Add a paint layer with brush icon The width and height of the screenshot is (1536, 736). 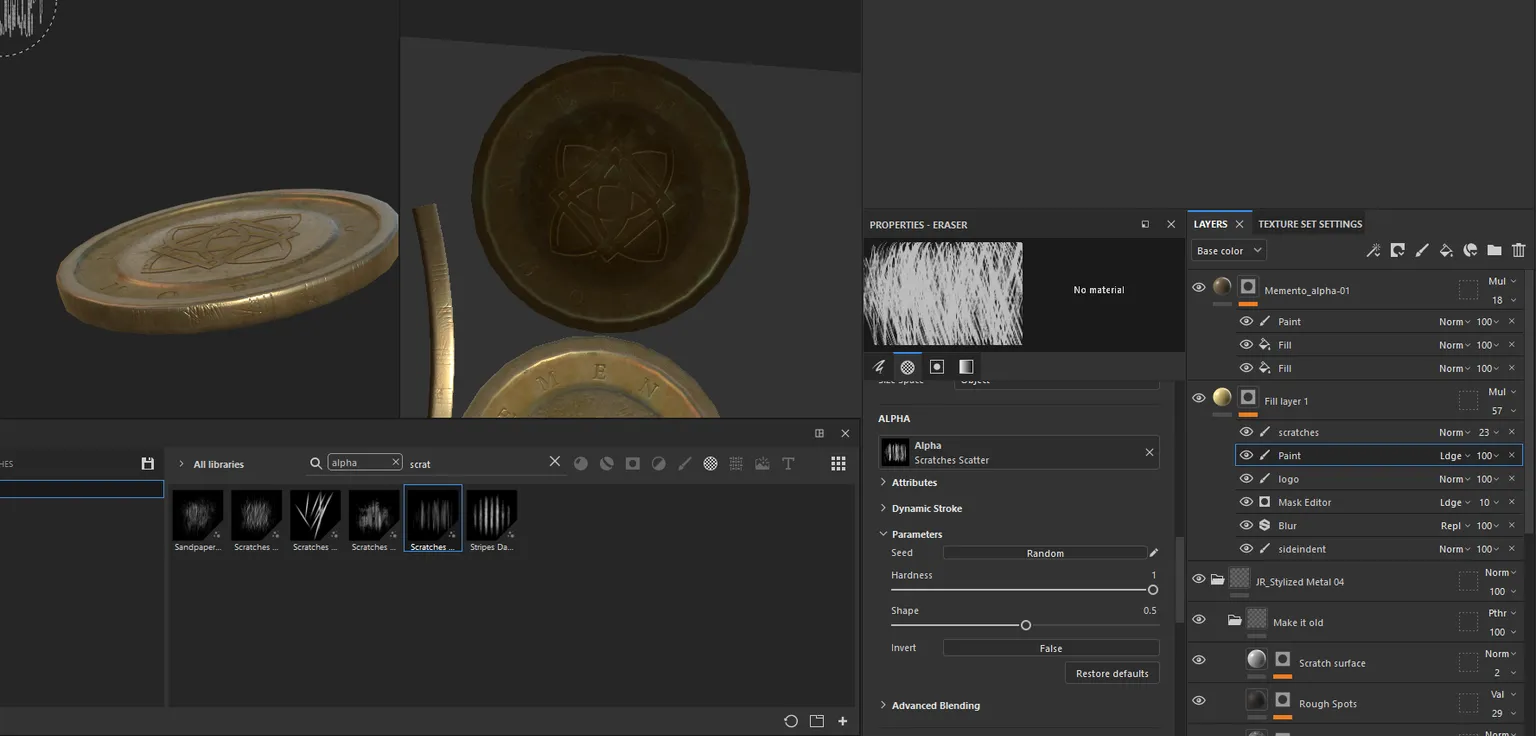(x=1421, y=250)
